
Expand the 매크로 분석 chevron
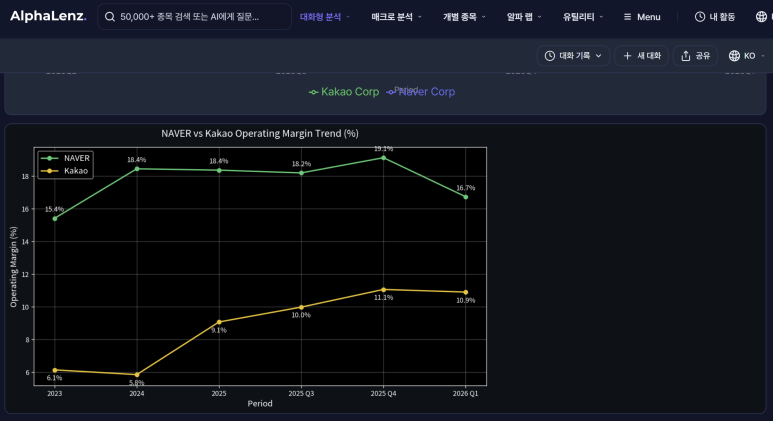click(420, 17)
